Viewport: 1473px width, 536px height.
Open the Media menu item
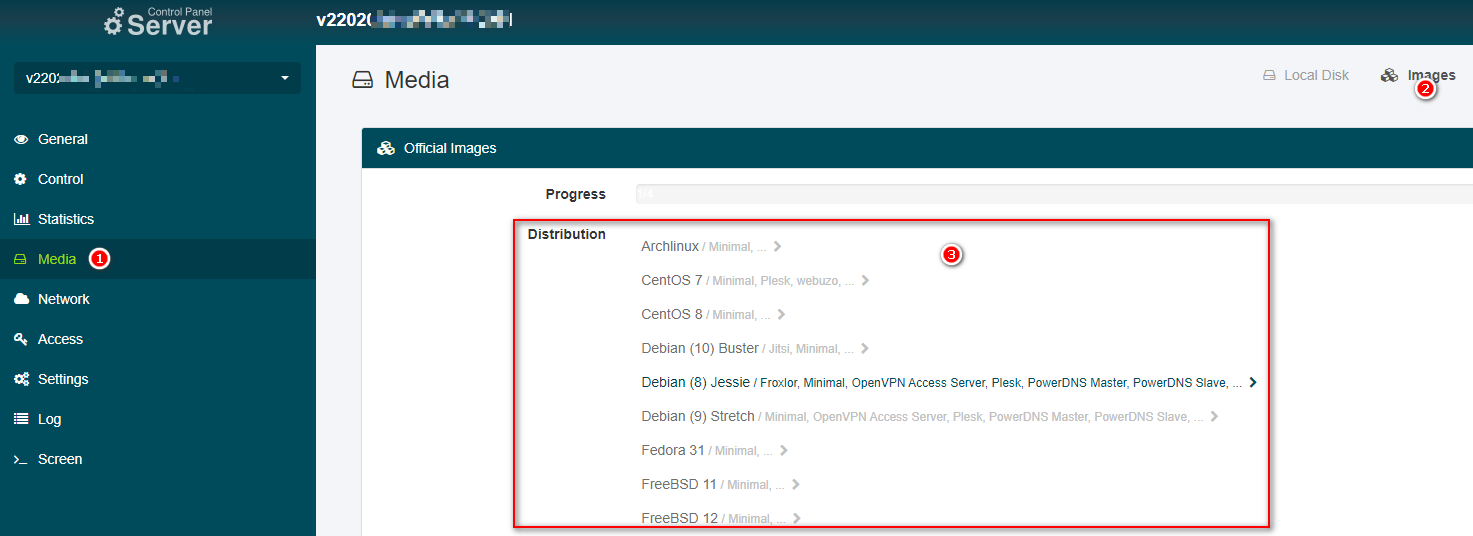(56, 259)
